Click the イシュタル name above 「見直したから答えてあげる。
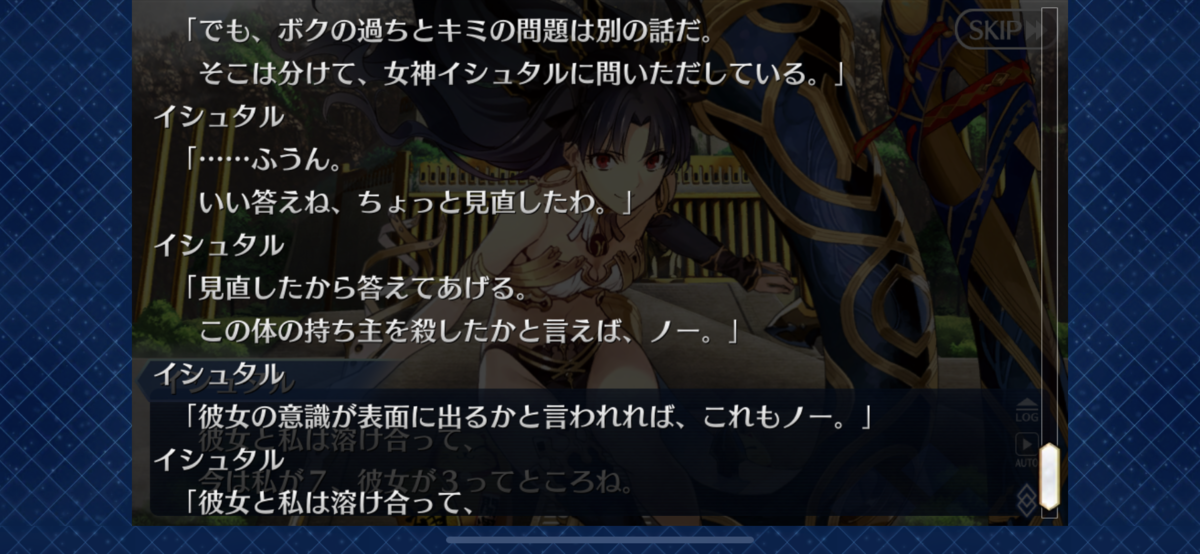This screenshot has height=554, width=1200. pos(218,245)
